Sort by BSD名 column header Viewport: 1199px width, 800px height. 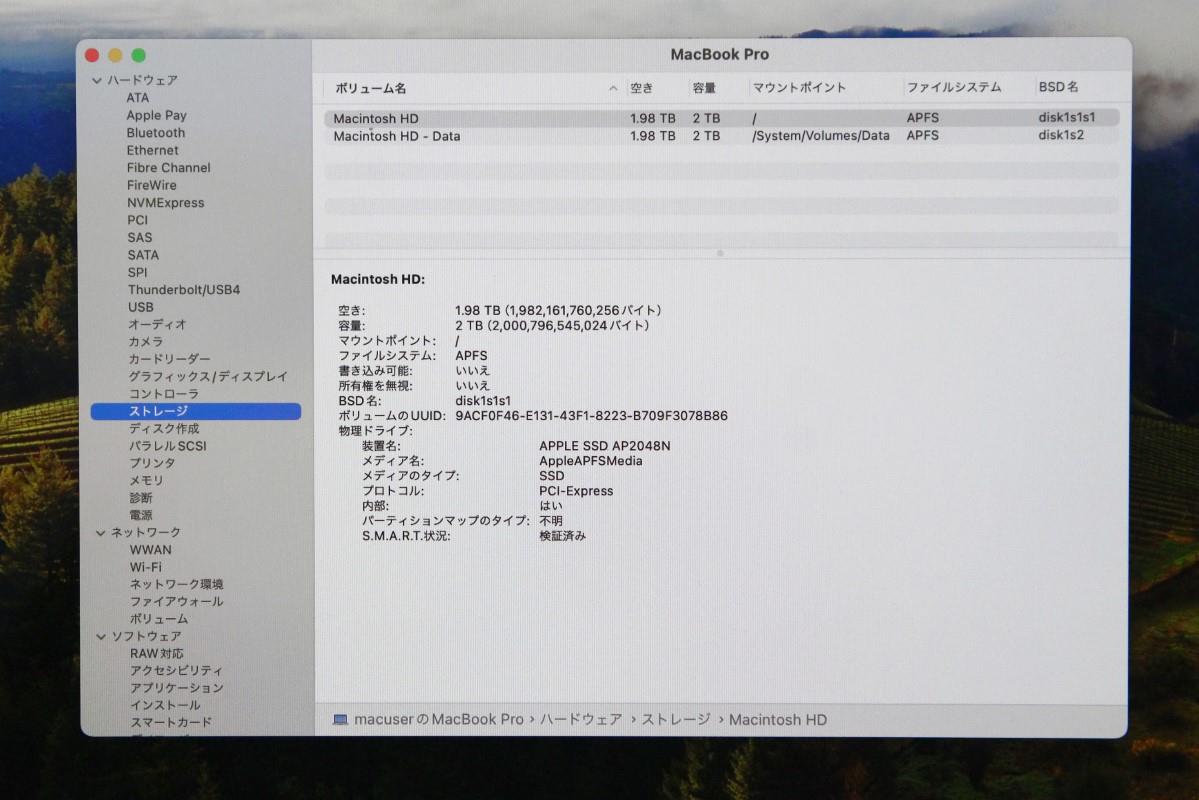[x=1058, y=87]
